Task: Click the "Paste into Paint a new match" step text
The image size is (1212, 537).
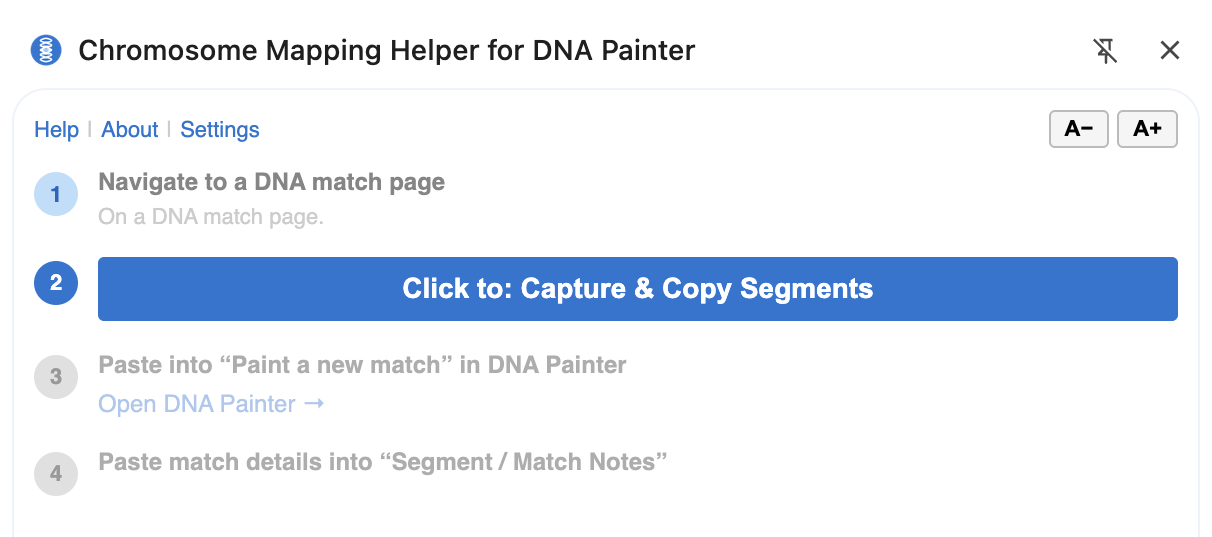Action: 362,365
